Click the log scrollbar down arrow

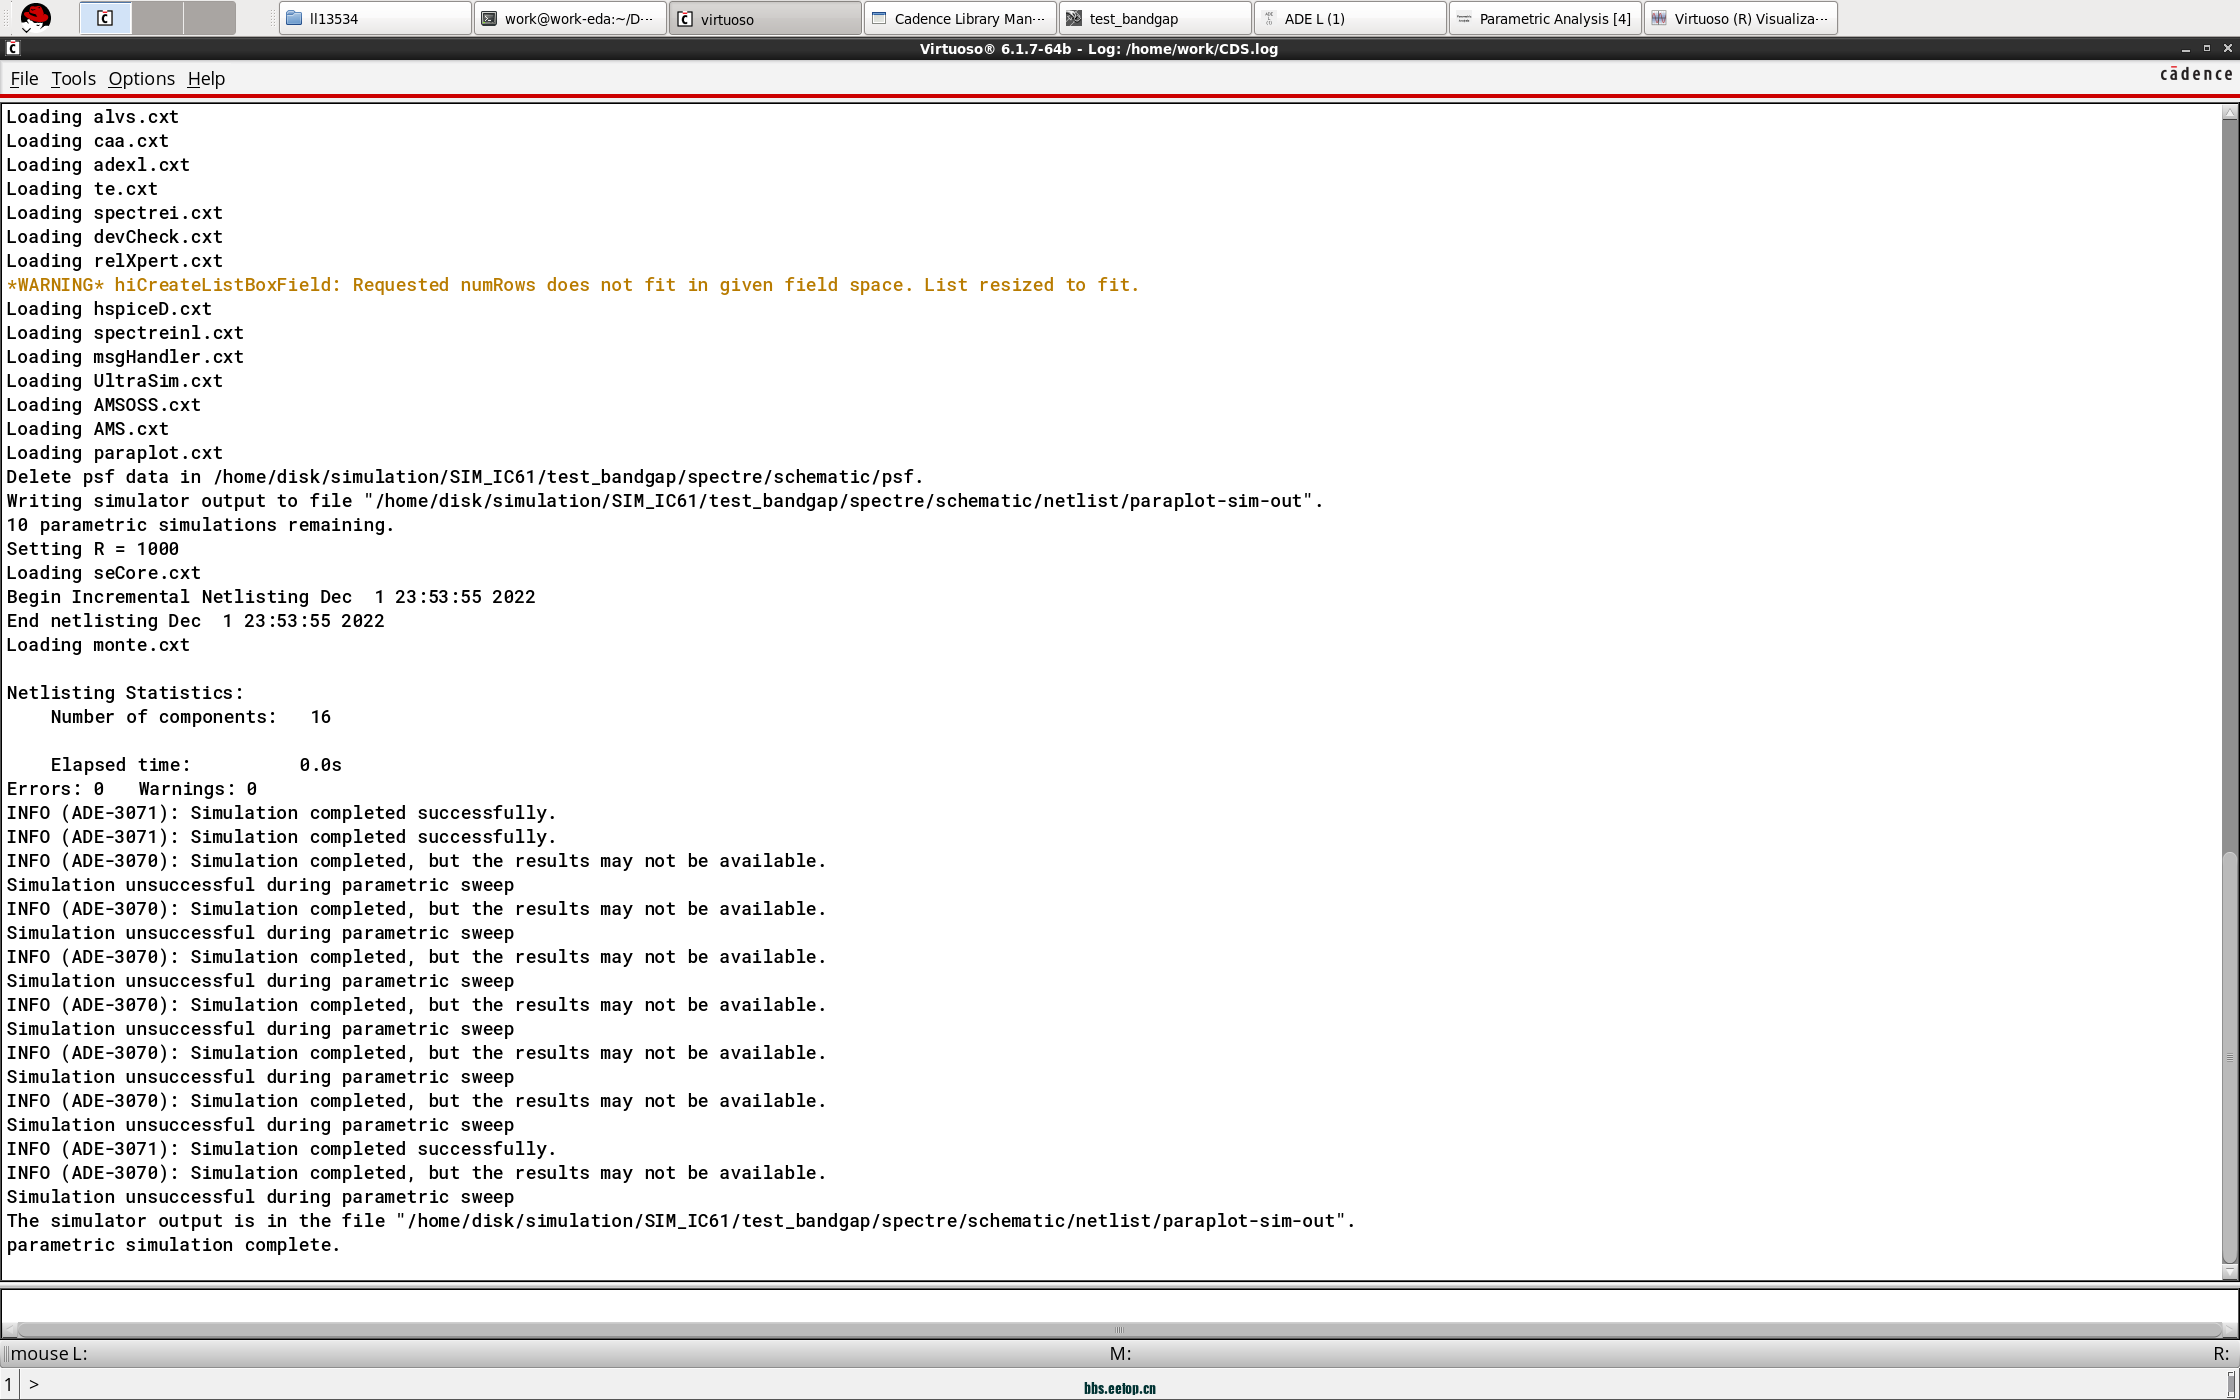pos(2230,1272)
